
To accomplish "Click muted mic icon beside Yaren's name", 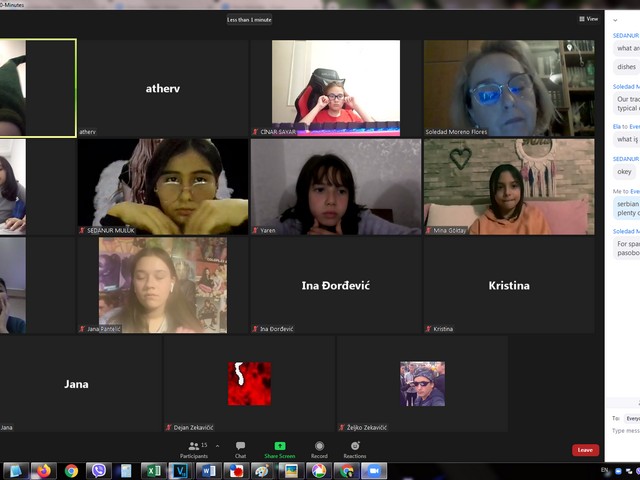I will (255, 231).
